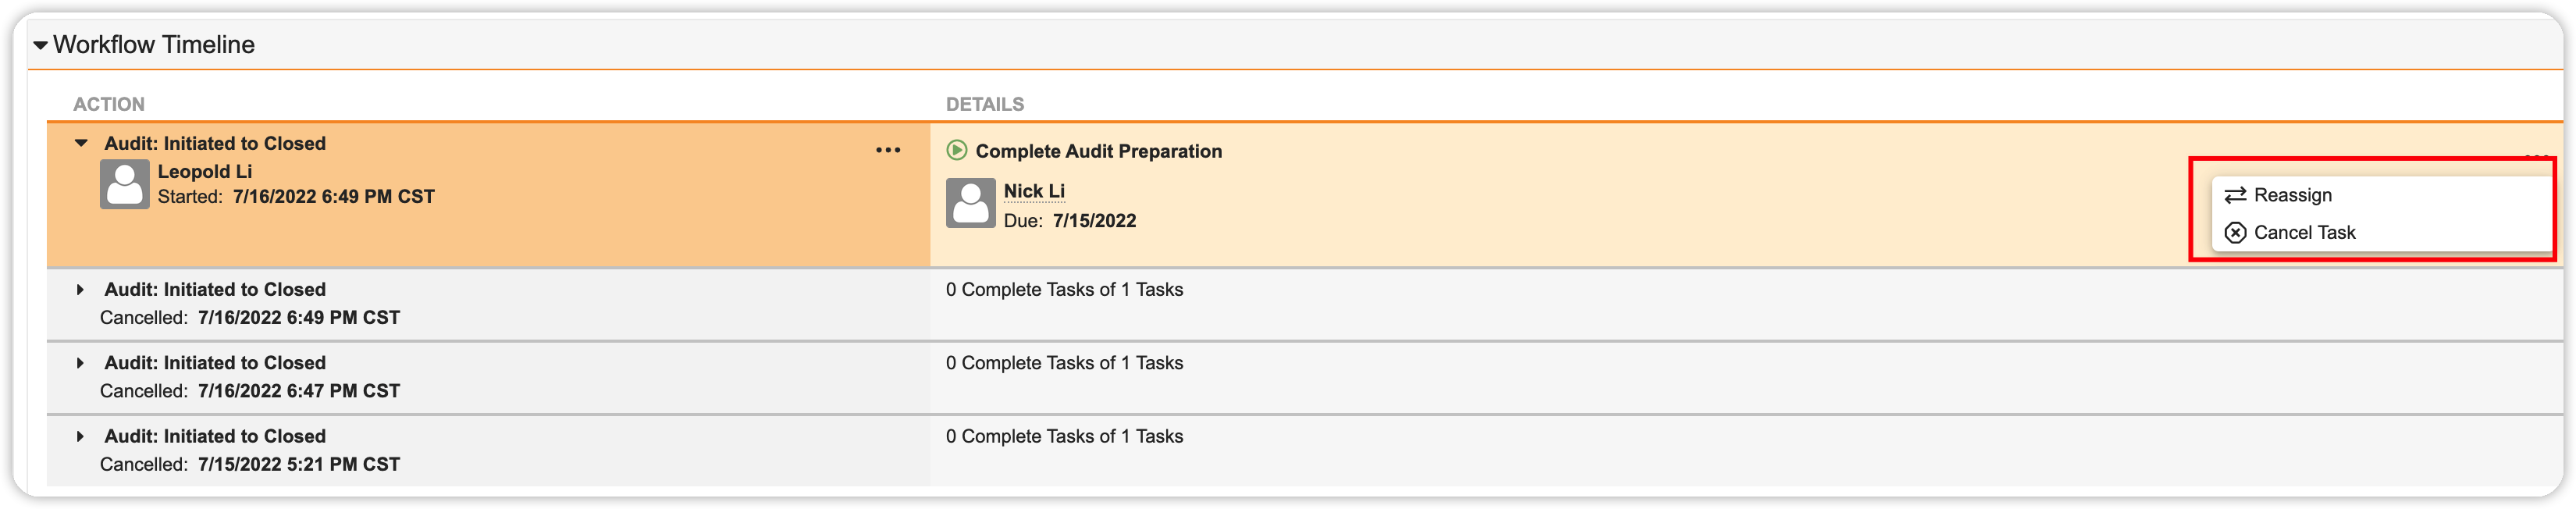The image size is (2576, 509).
Task: Expand the workflow cancelled at 6:49 PM
Action: tap(81, 290)
